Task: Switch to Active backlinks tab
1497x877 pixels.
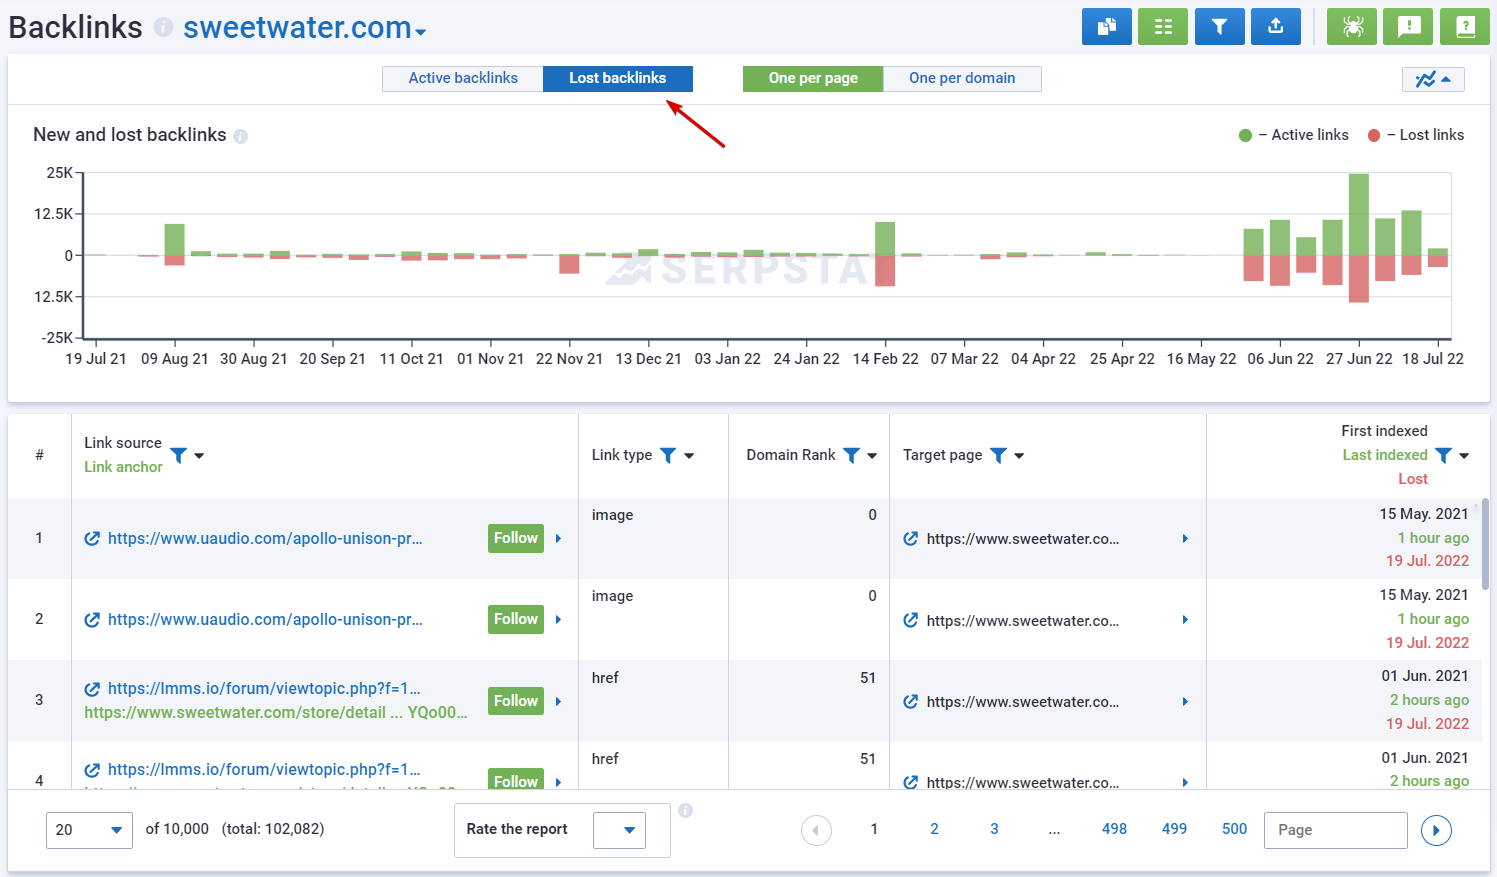Action: [x=463, y=78]
